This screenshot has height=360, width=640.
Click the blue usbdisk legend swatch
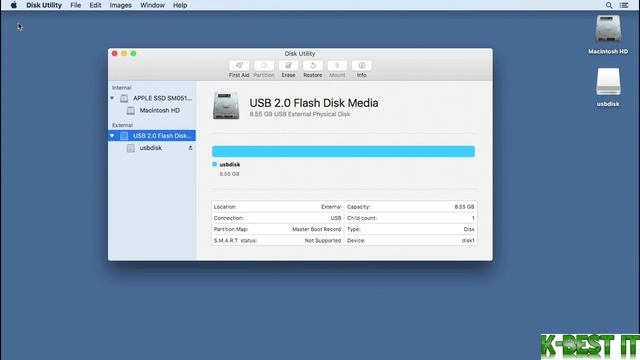[214, 164]
